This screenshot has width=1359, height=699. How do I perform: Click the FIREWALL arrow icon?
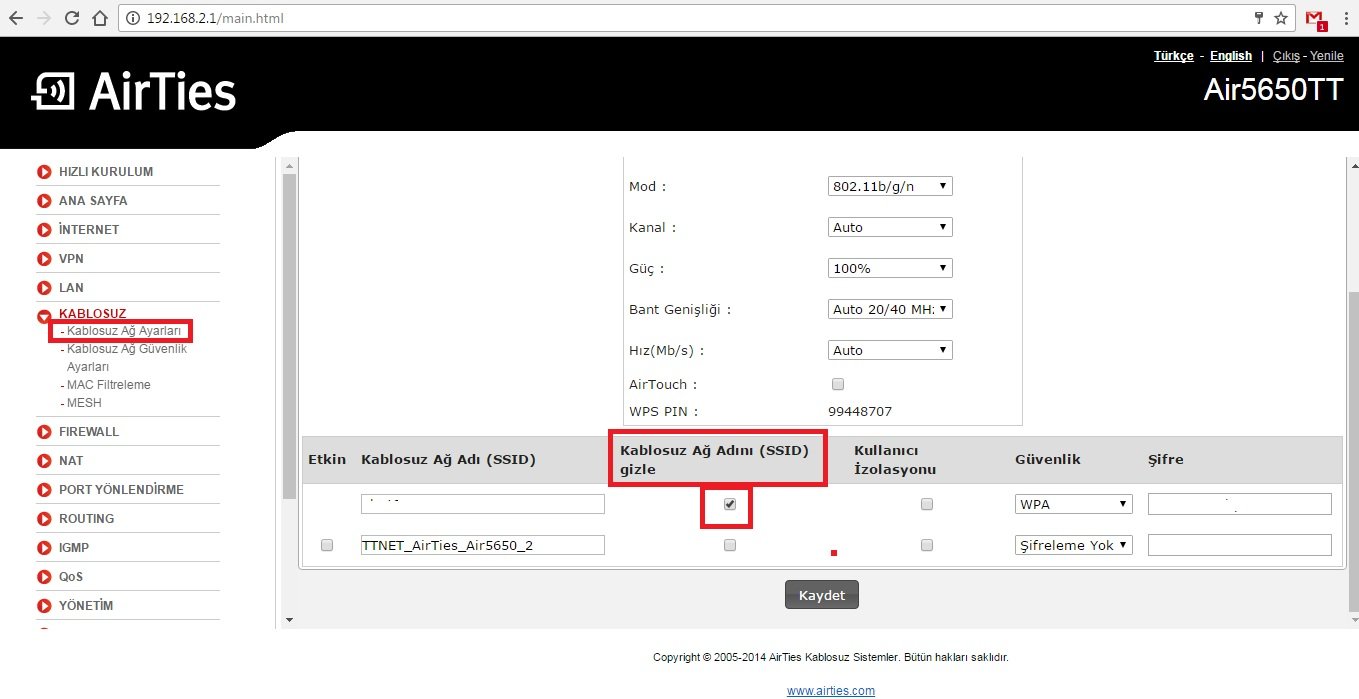[44, 432]
